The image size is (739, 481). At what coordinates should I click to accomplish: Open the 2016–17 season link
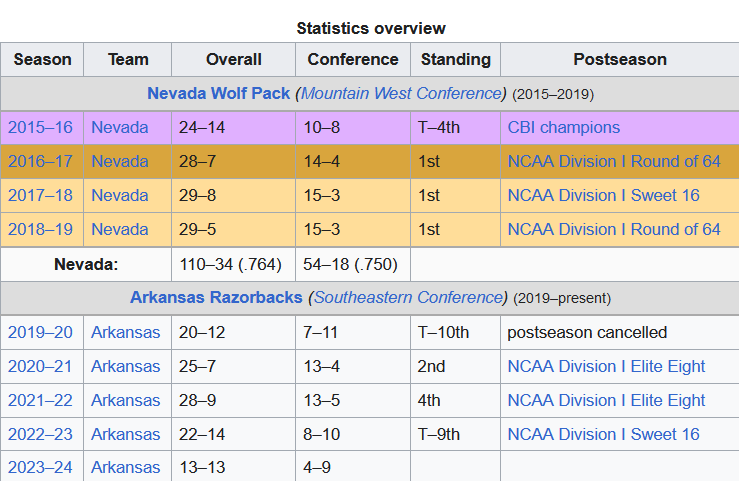click(x=40, y=161)
